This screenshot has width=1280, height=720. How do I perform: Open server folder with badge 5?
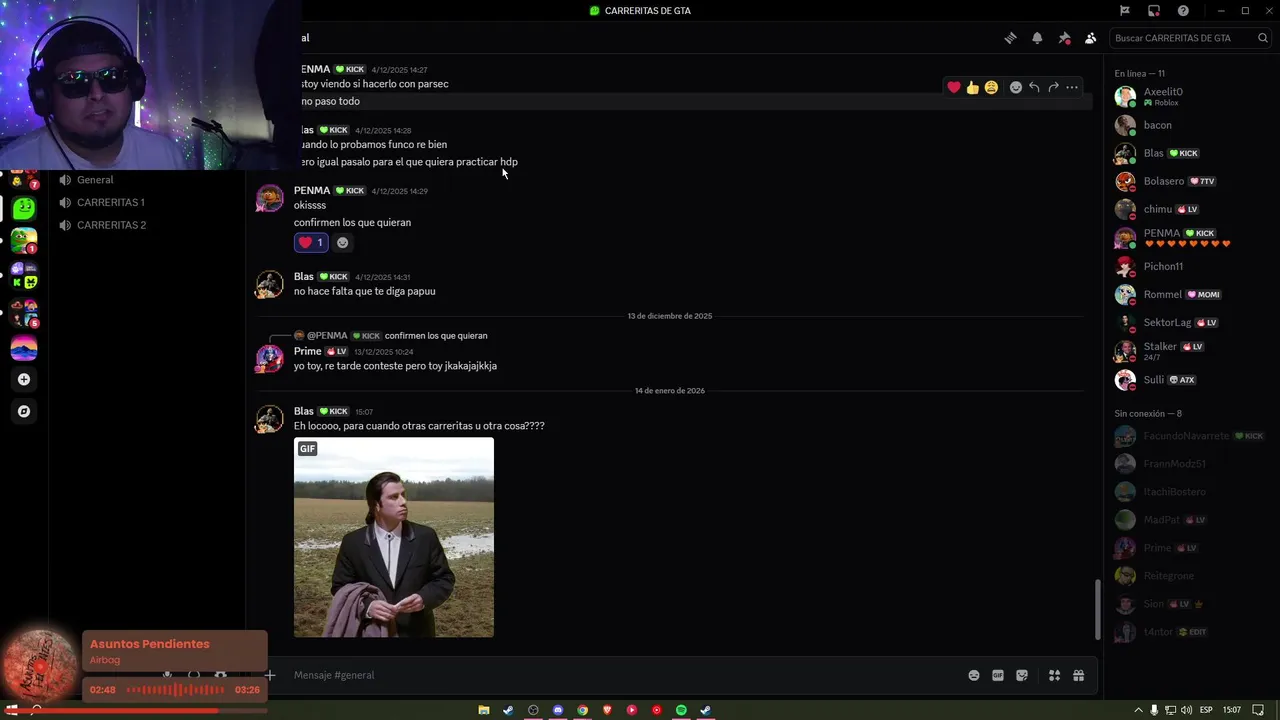click(24, 312)
